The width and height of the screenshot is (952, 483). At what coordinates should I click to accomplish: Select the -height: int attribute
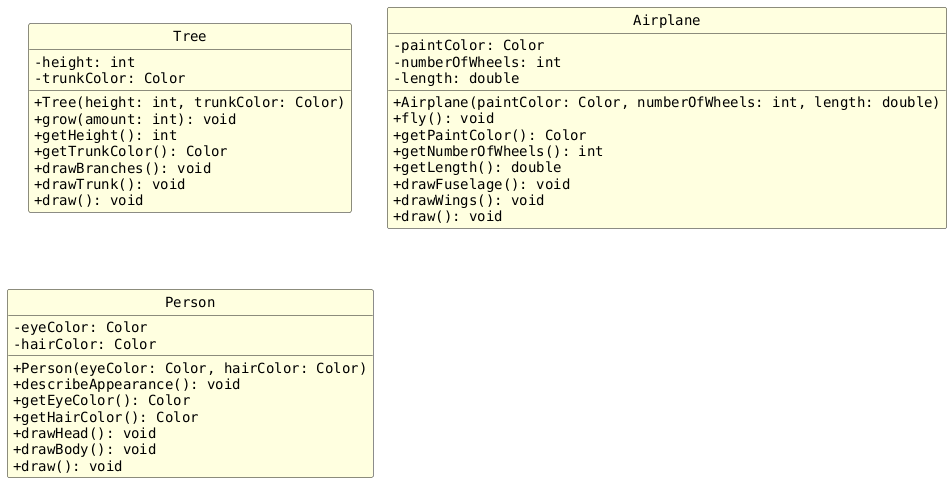click(x=84, y=62)
